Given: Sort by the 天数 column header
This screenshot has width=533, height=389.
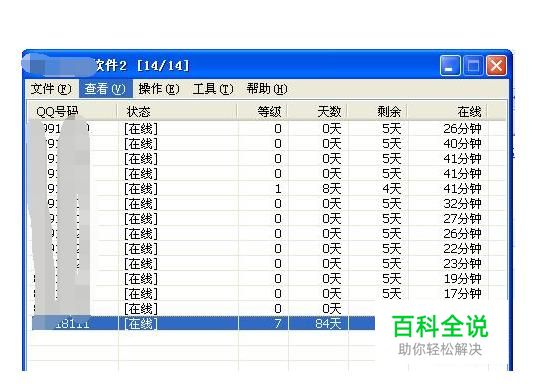Looking at the screenshot, I should coord(317,112).
